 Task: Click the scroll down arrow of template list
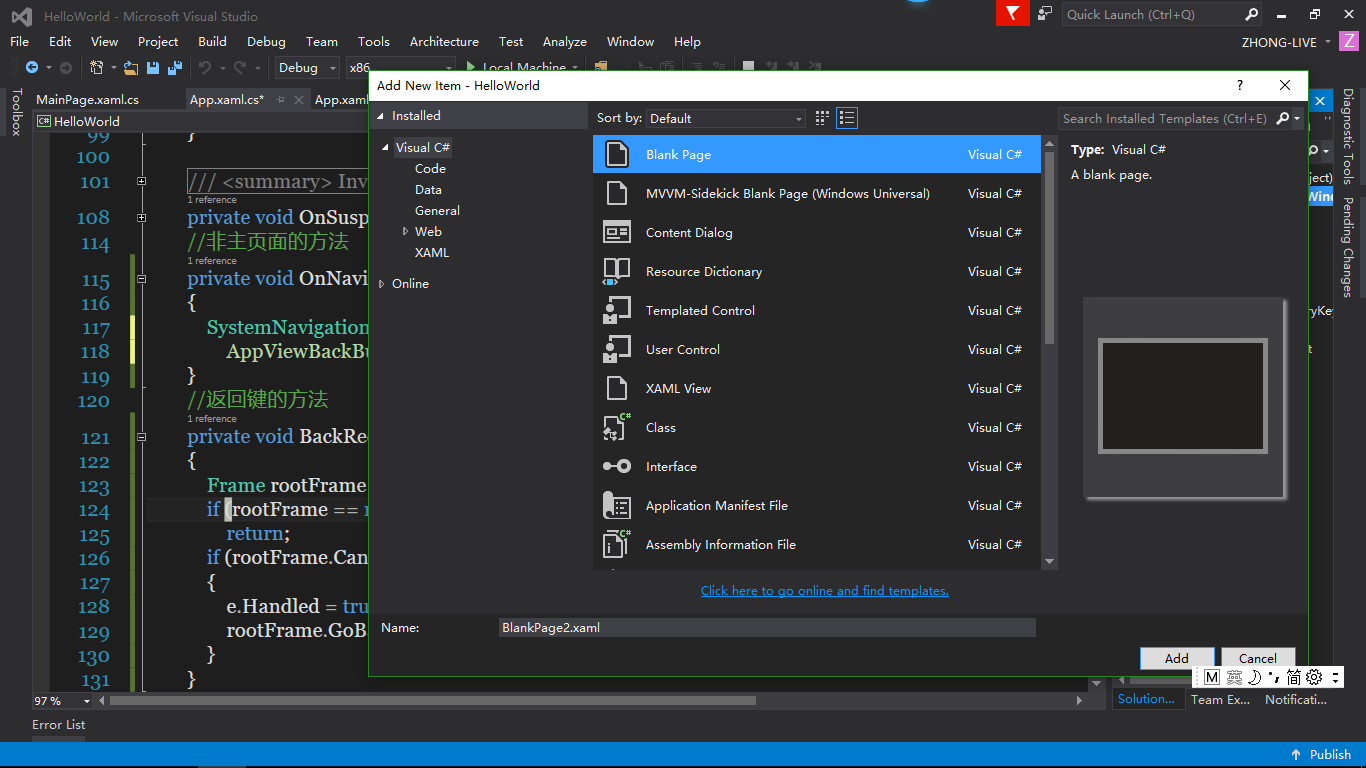1049,562
